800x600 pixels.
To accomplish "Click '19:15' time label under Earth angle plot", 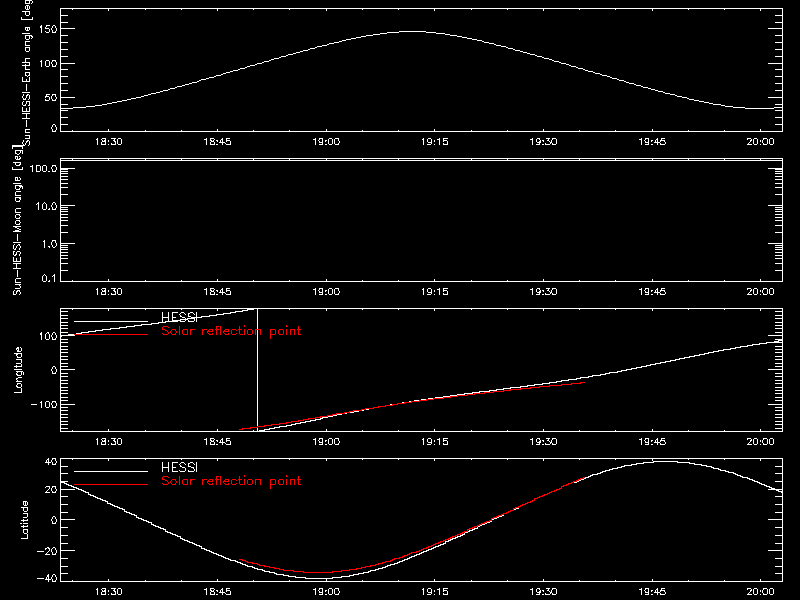I will point(435,142).
